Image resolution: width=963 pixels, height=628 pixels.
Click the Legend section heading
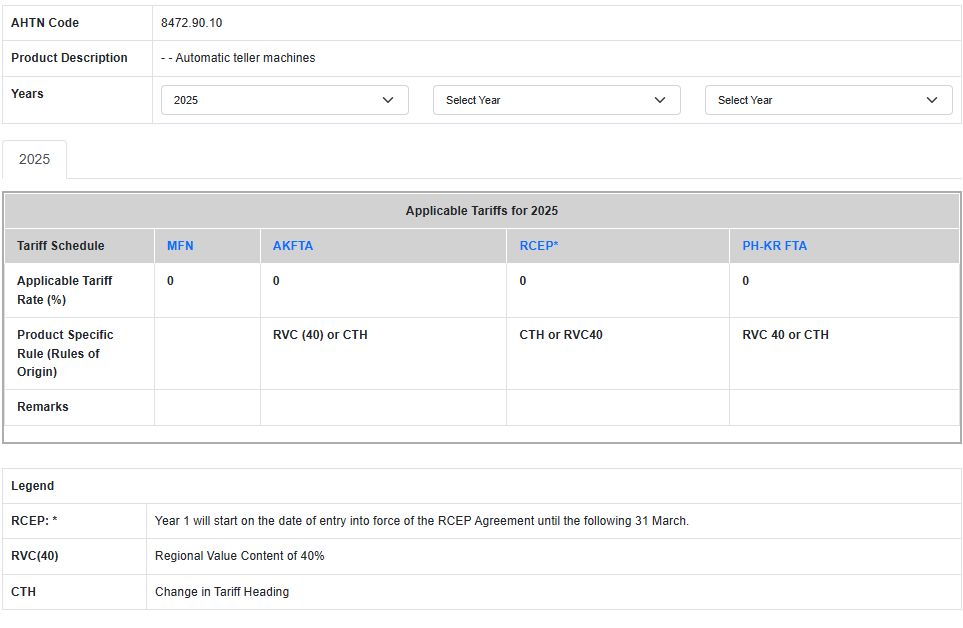(33, 486)
